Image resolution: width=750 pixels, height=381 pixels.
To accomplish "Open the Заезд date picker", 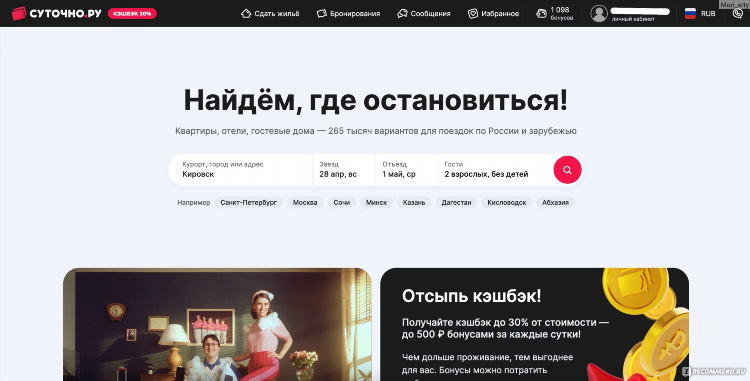I will point(344,170).
